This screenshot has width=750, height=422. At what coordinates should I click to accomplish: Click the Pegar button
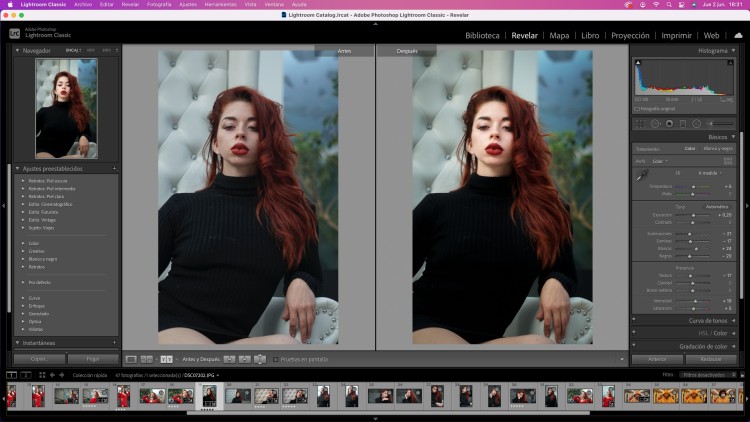[93, 359]
